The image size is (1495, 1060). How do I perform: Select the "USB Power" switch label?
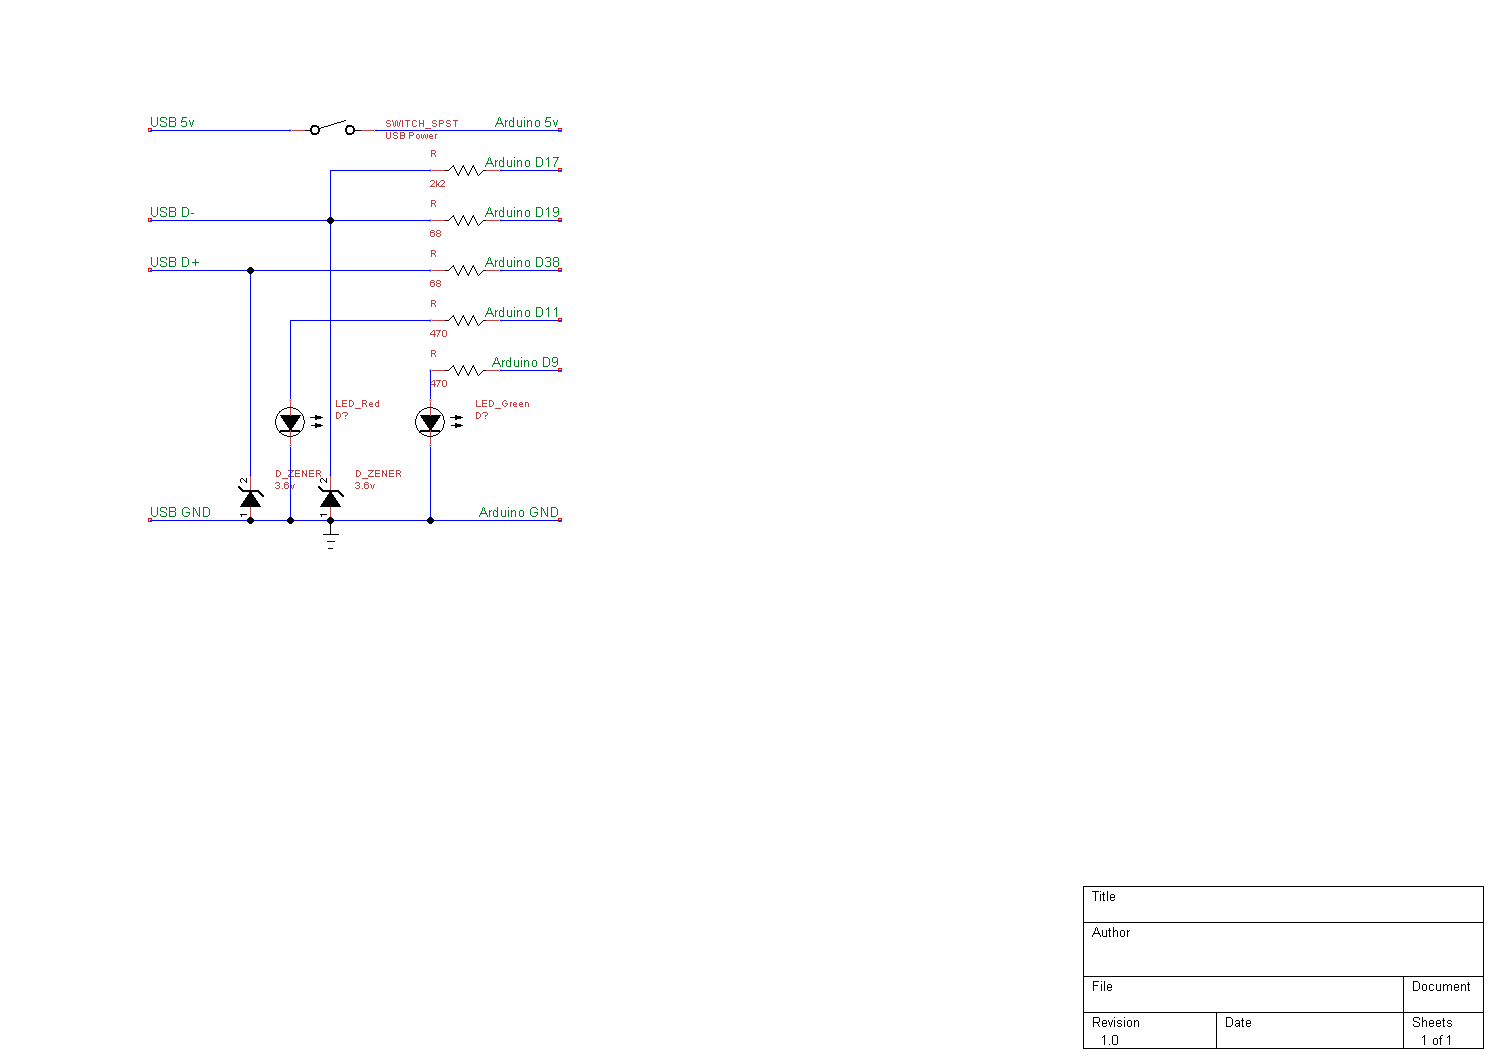[411, 135]
